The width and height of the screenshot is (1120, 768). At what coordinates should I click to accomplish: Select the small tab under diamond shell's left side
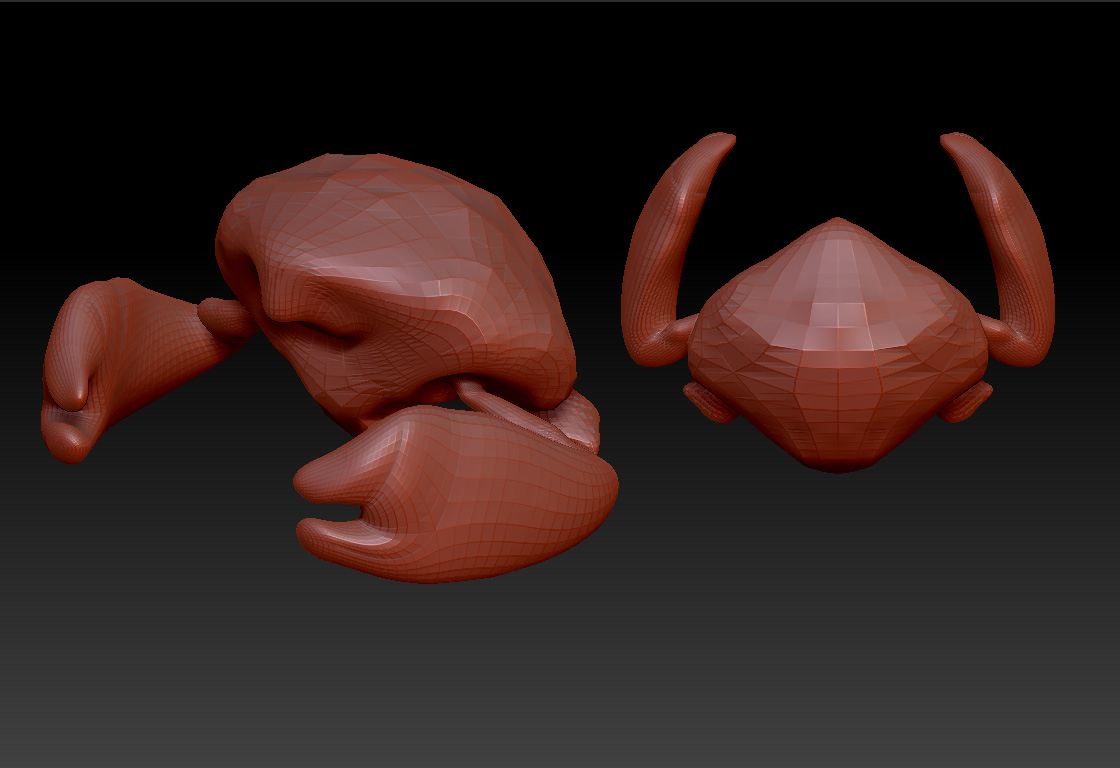point(709,402)
